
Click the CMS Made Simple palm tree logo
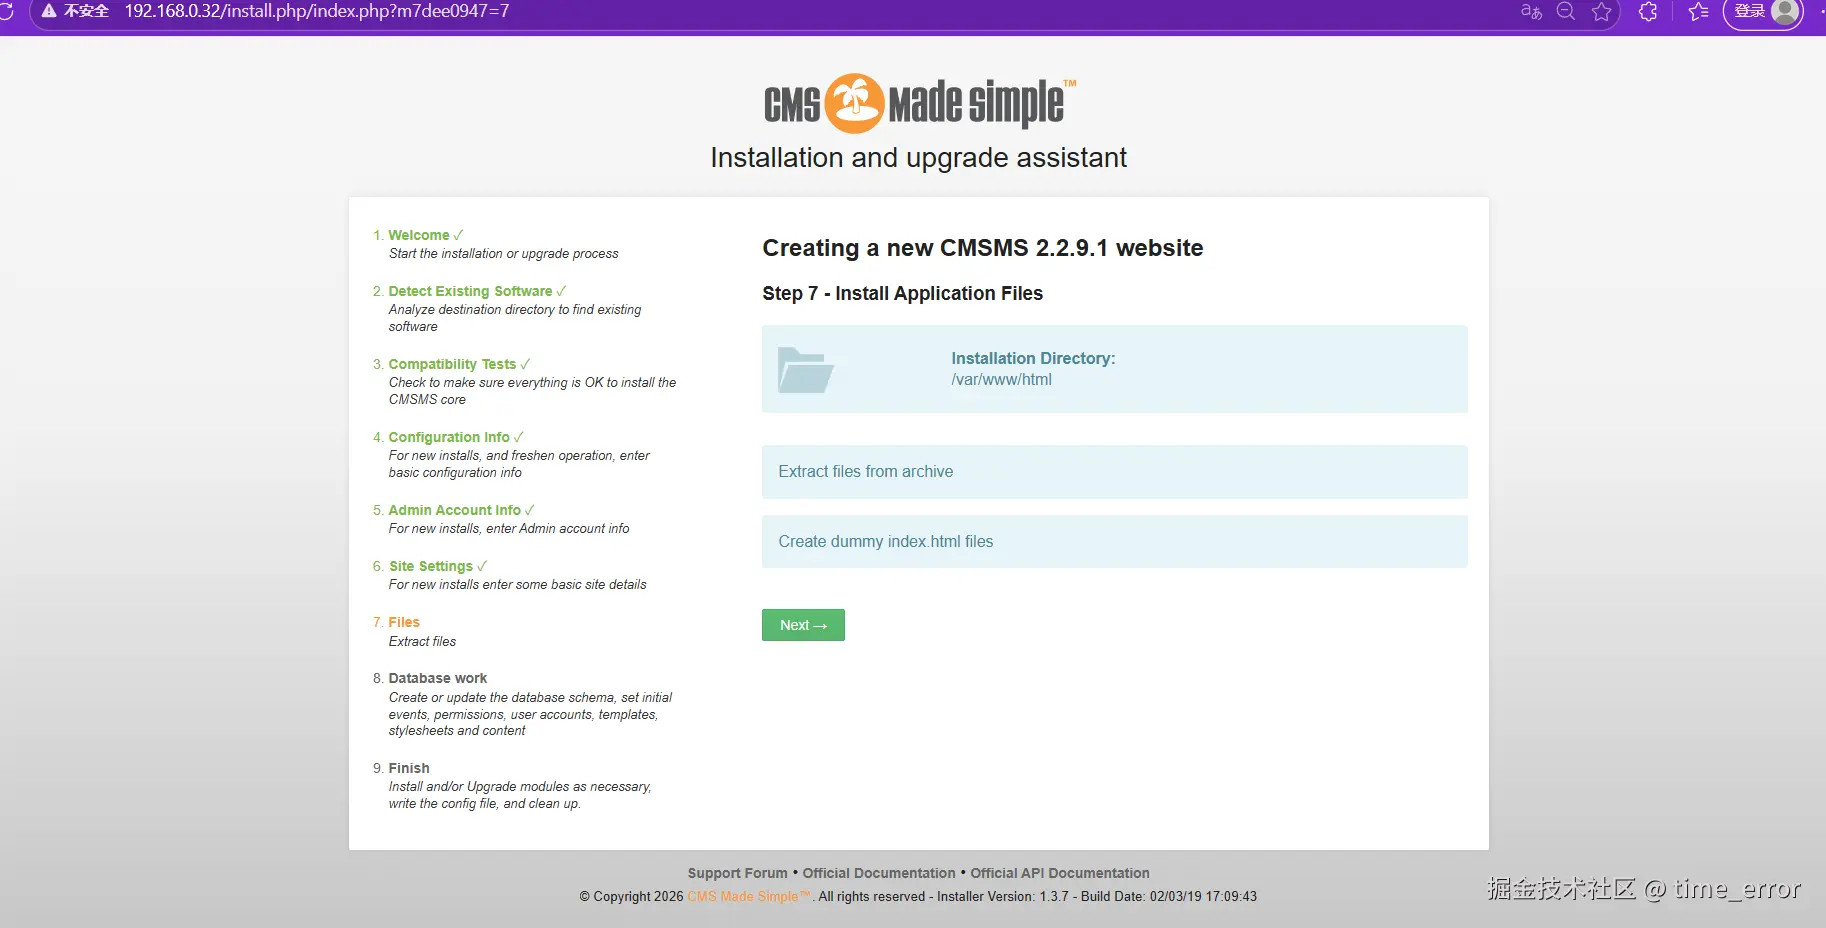[852, 101]
